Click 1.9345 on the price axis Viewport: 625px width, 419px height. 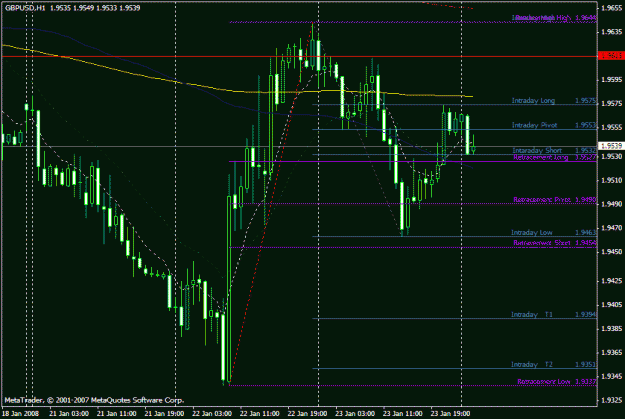613,376
